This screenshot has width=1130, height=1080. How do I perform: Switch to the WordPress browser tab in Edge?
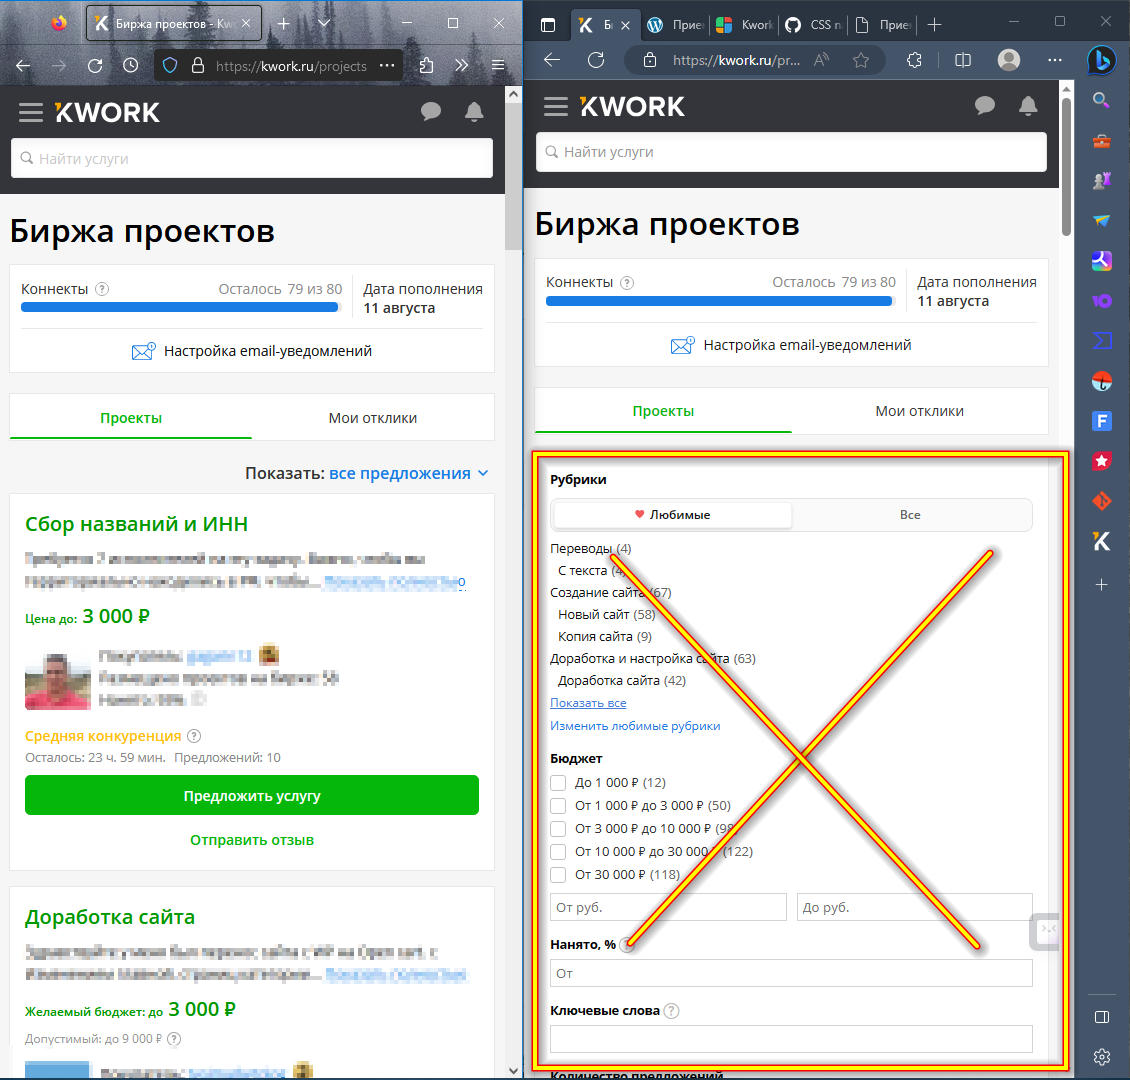676,24
